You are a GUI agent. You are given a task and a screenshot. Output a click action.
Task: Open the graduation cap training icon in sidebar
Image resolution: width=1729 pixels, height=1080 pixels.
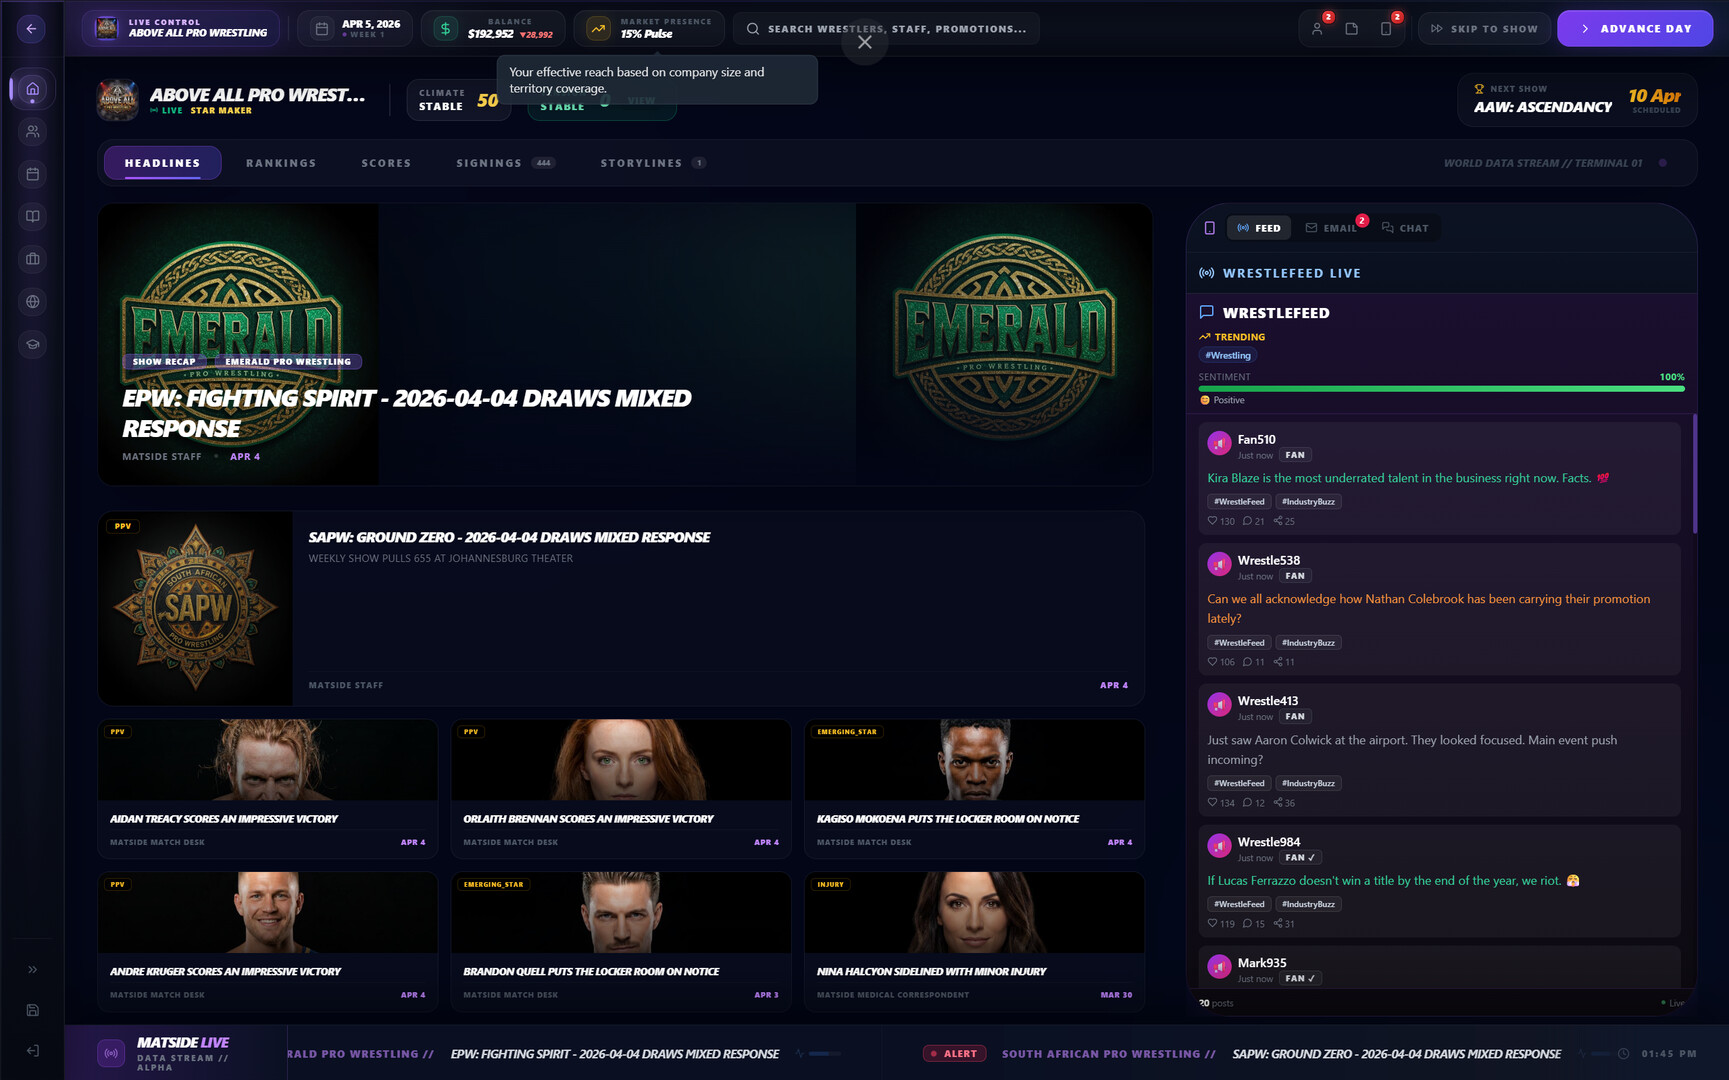(x=32, y=344)
